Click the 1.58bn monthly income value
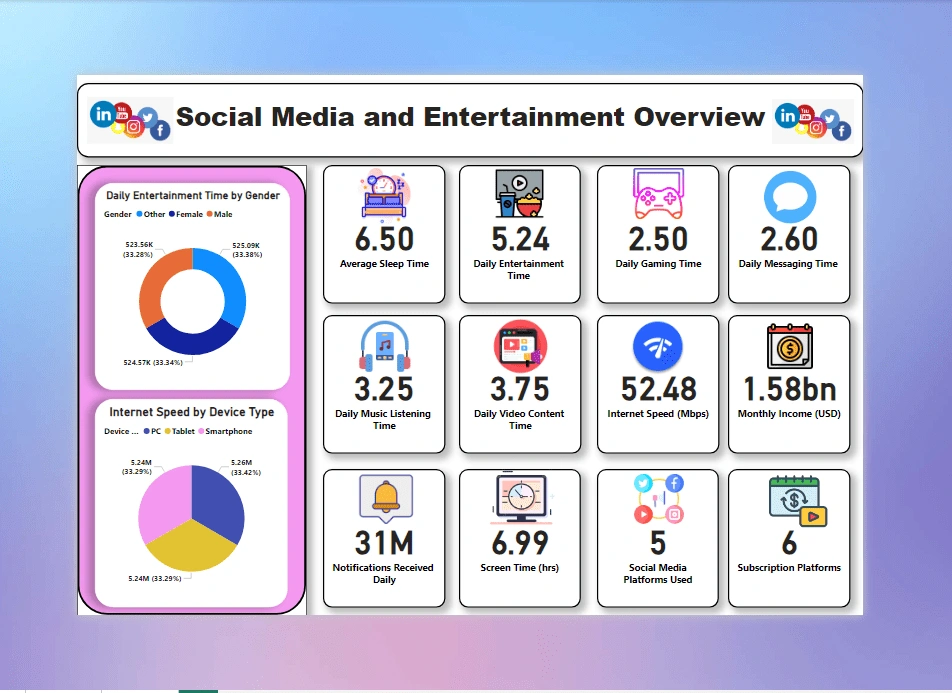The height and width of the screenshot is (693, 952). pos(790,389)
